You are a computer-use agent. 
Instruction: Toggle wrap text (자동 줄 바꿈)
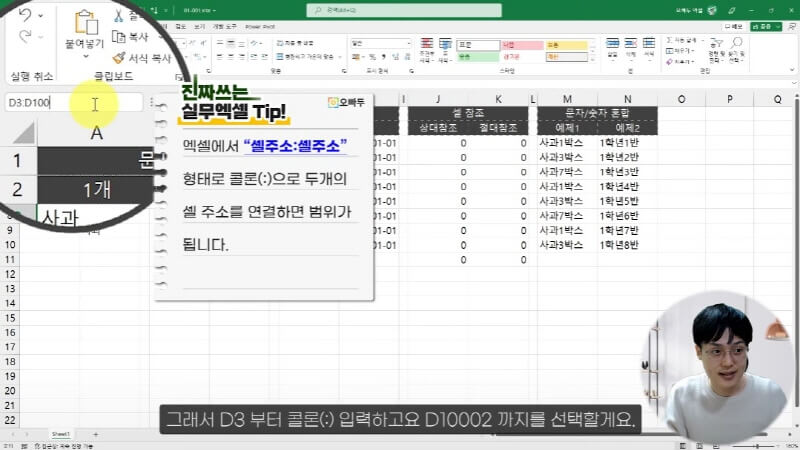click(295, 43)
